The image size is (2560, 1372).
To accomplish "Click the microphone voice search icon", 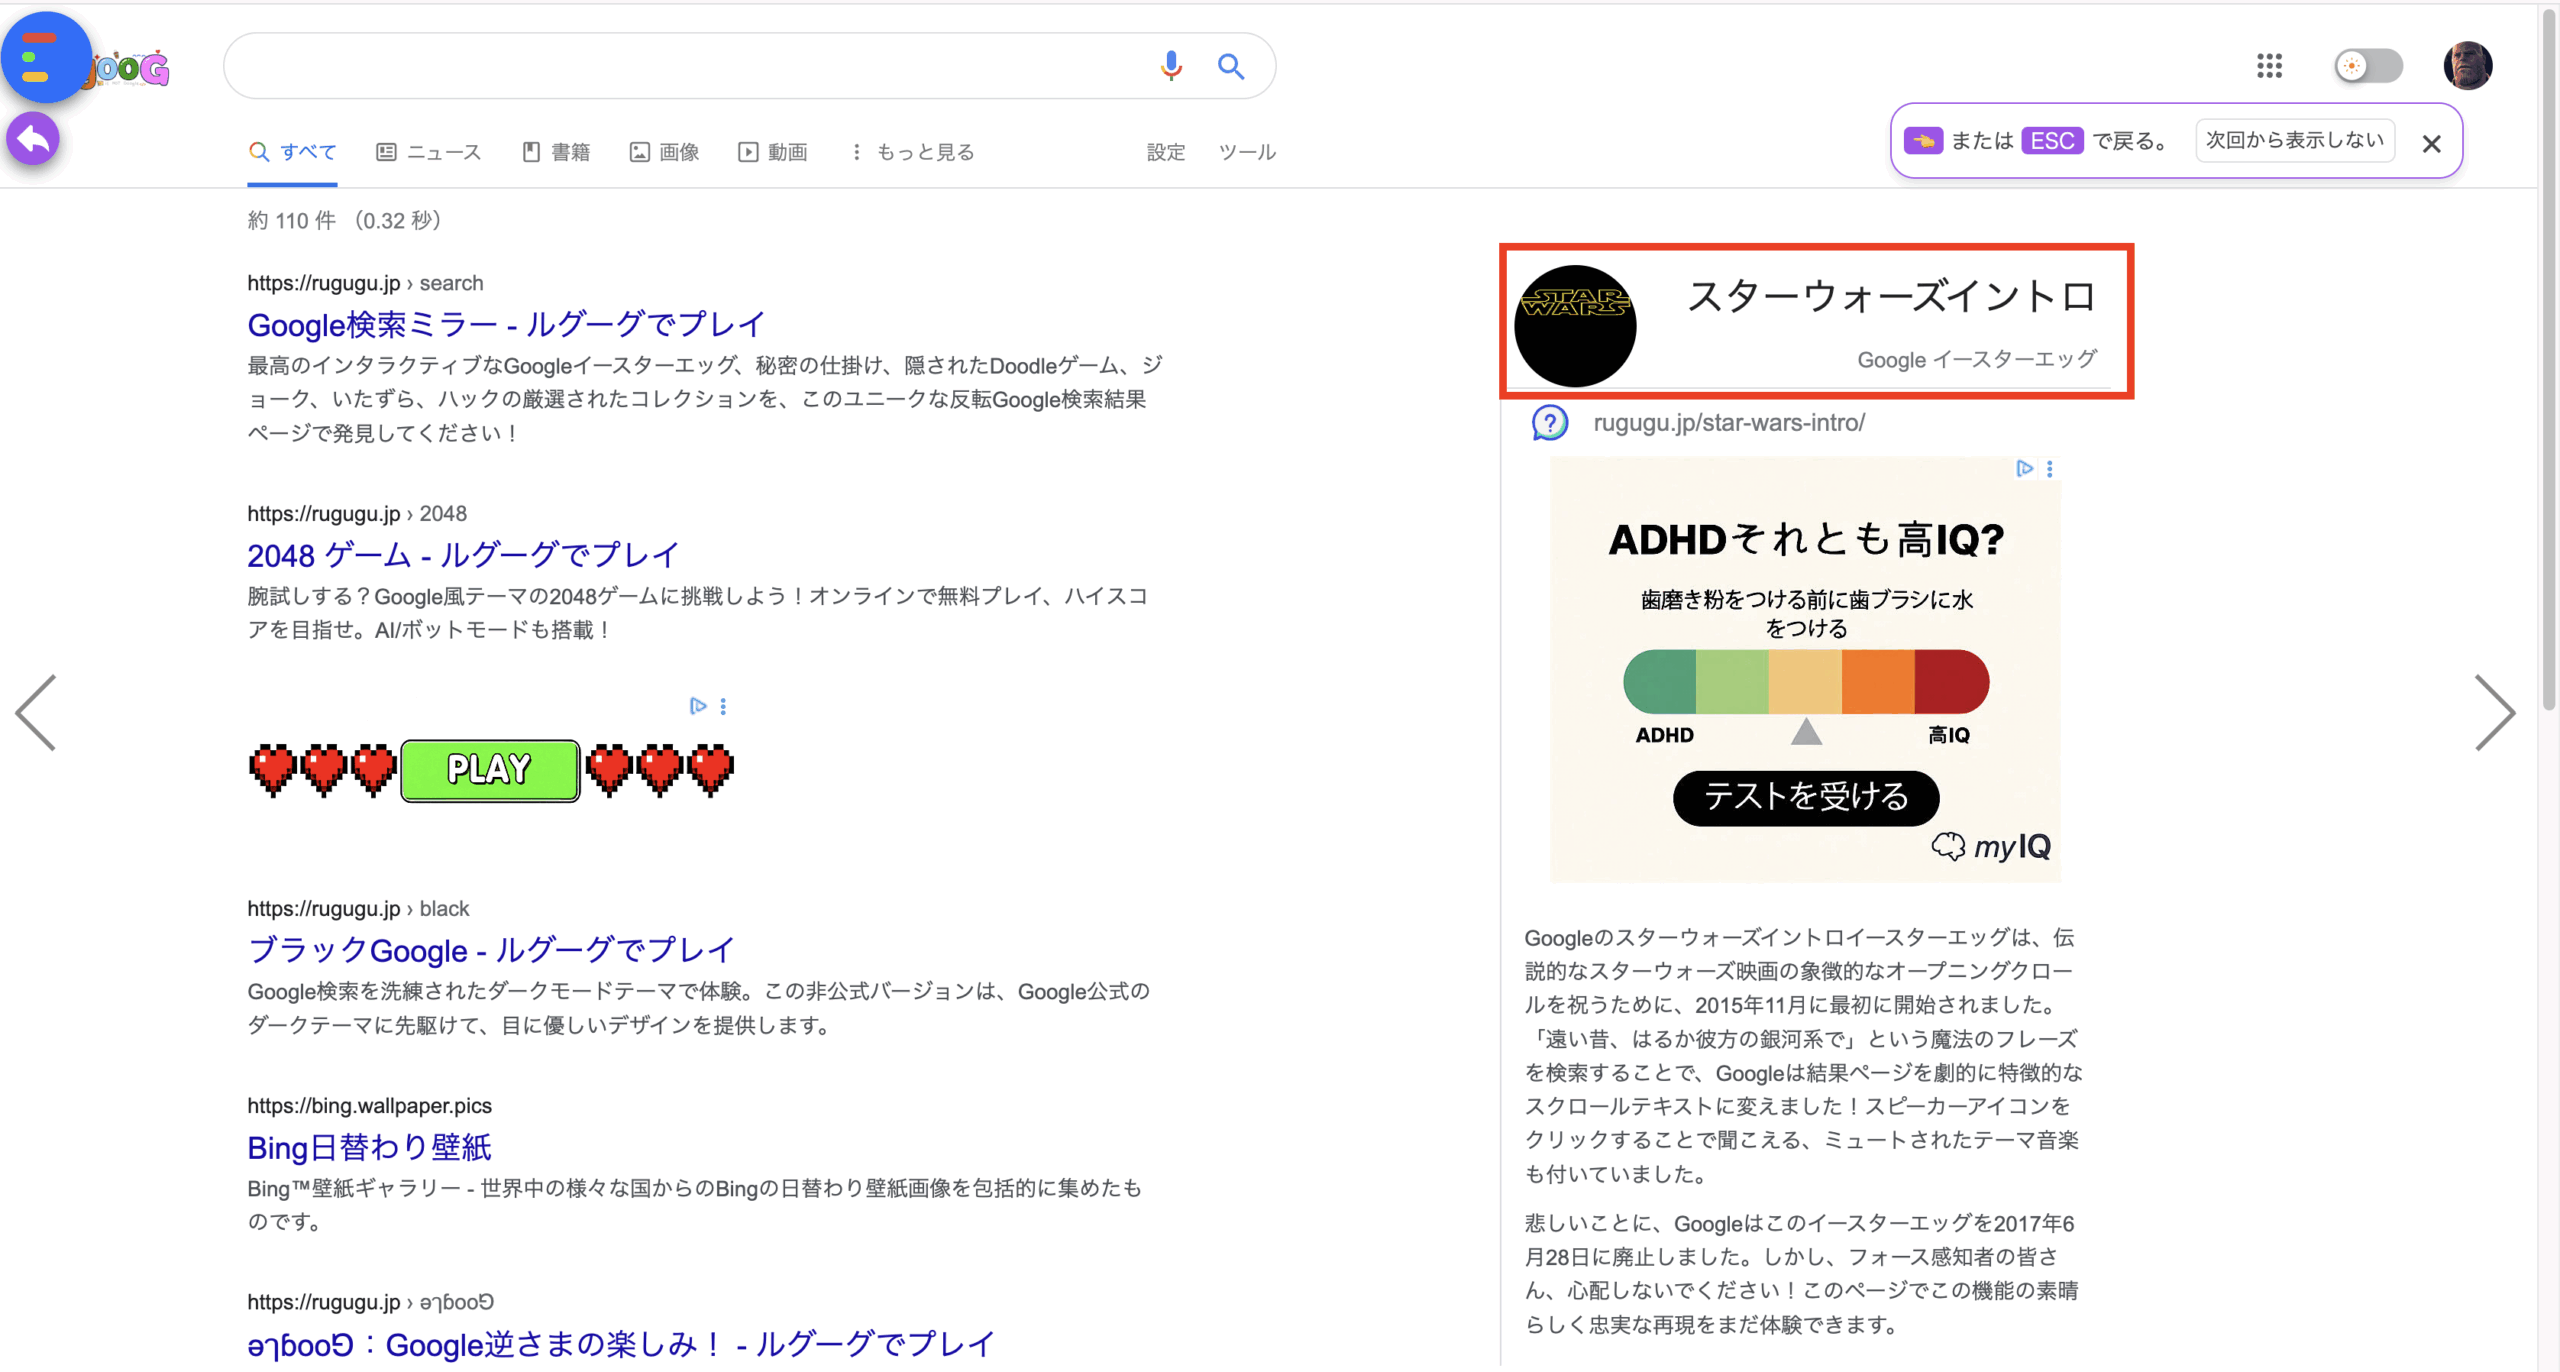I will click(x=1171, y=66).
